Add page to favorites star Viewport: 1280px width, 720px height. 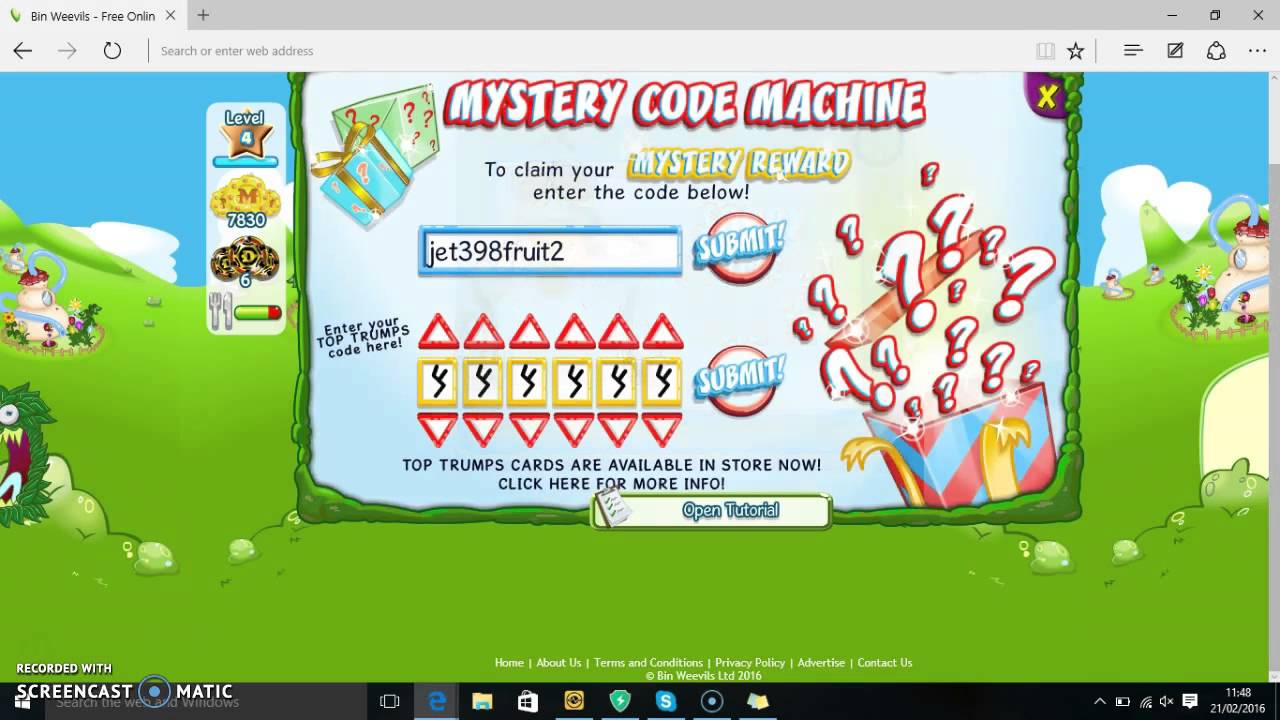(x=1075, y=51)
